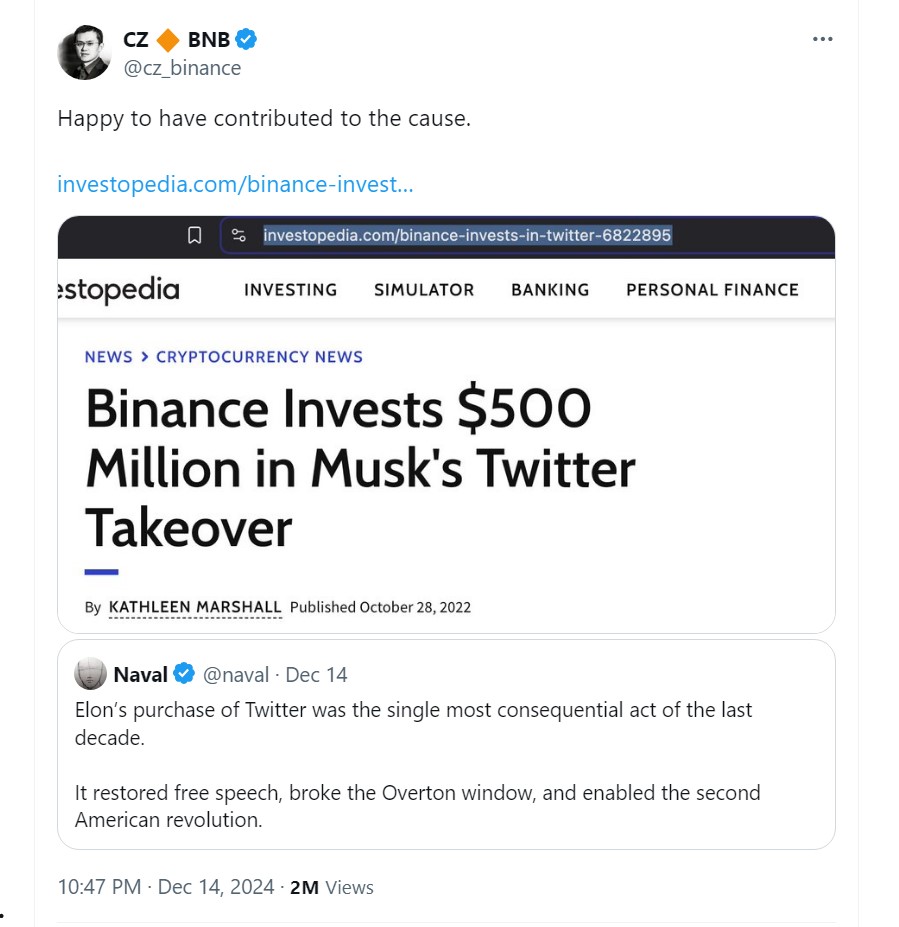Screen dimensions: 899x927
Task: Open the BANKING menu item
Action: 550,290
